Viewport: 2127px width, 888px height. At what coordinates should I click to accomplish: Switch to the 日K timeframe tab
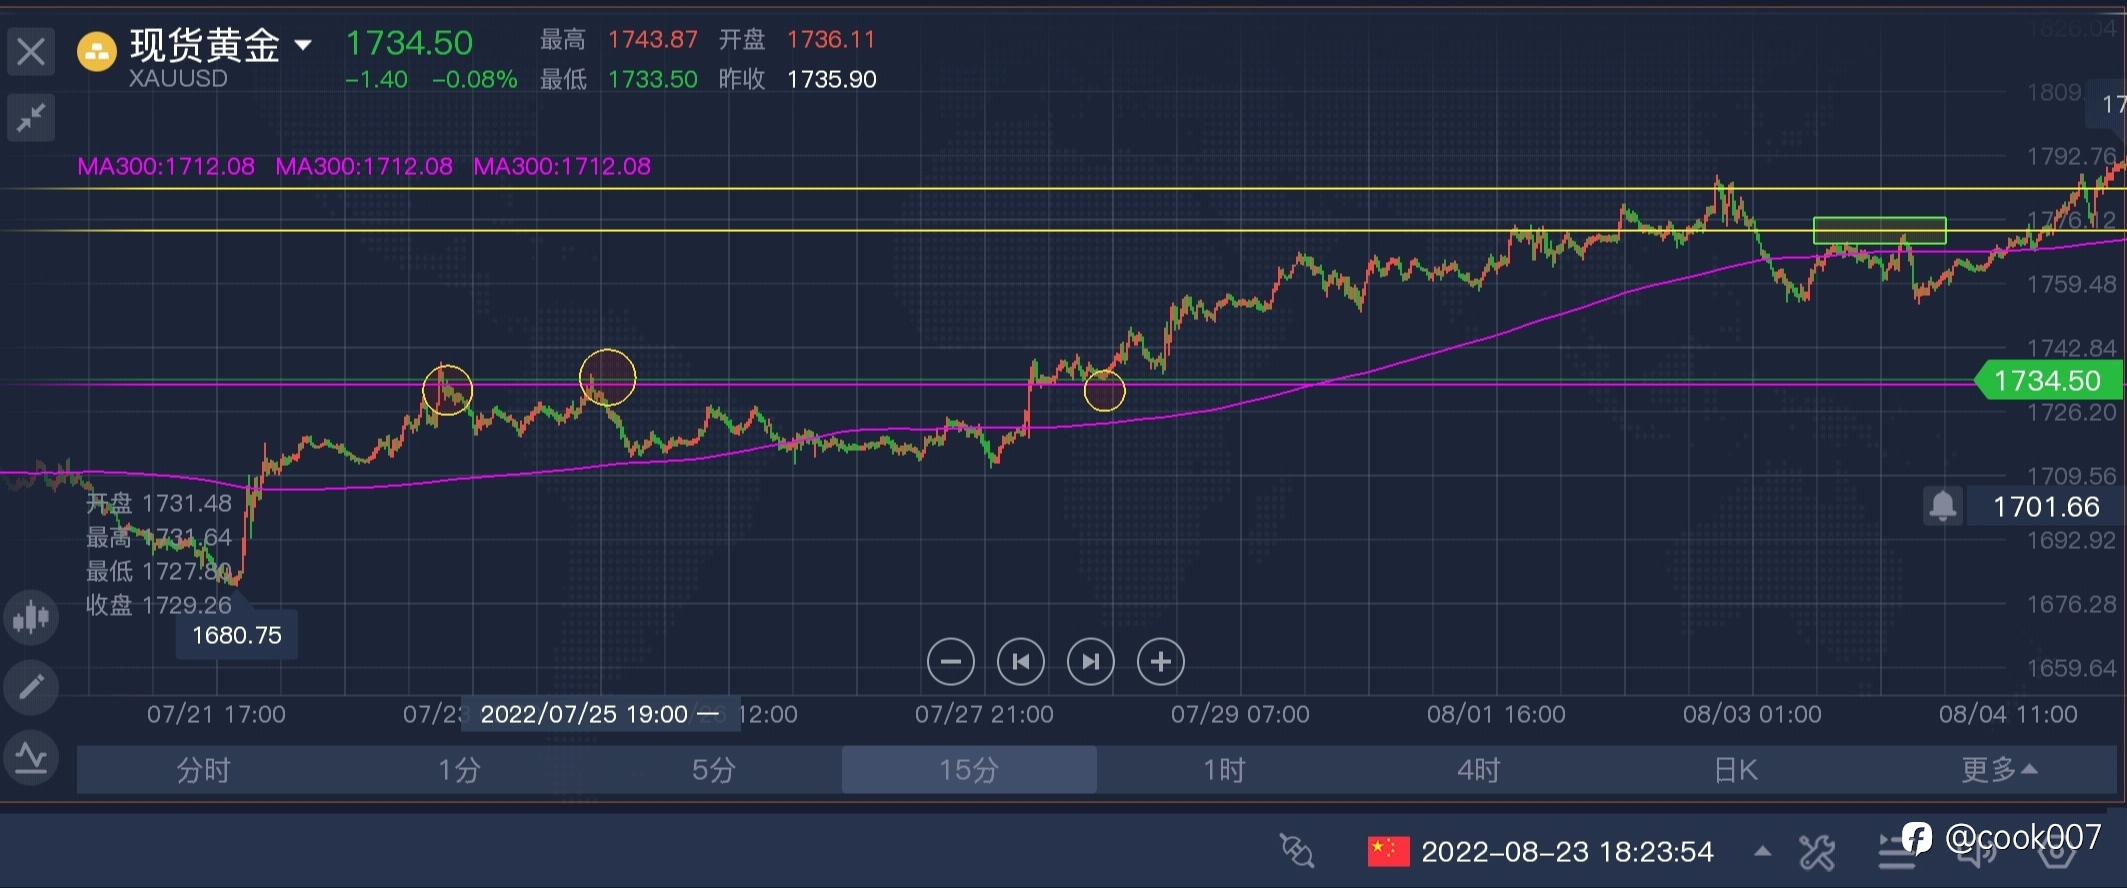coord(1735,770)
